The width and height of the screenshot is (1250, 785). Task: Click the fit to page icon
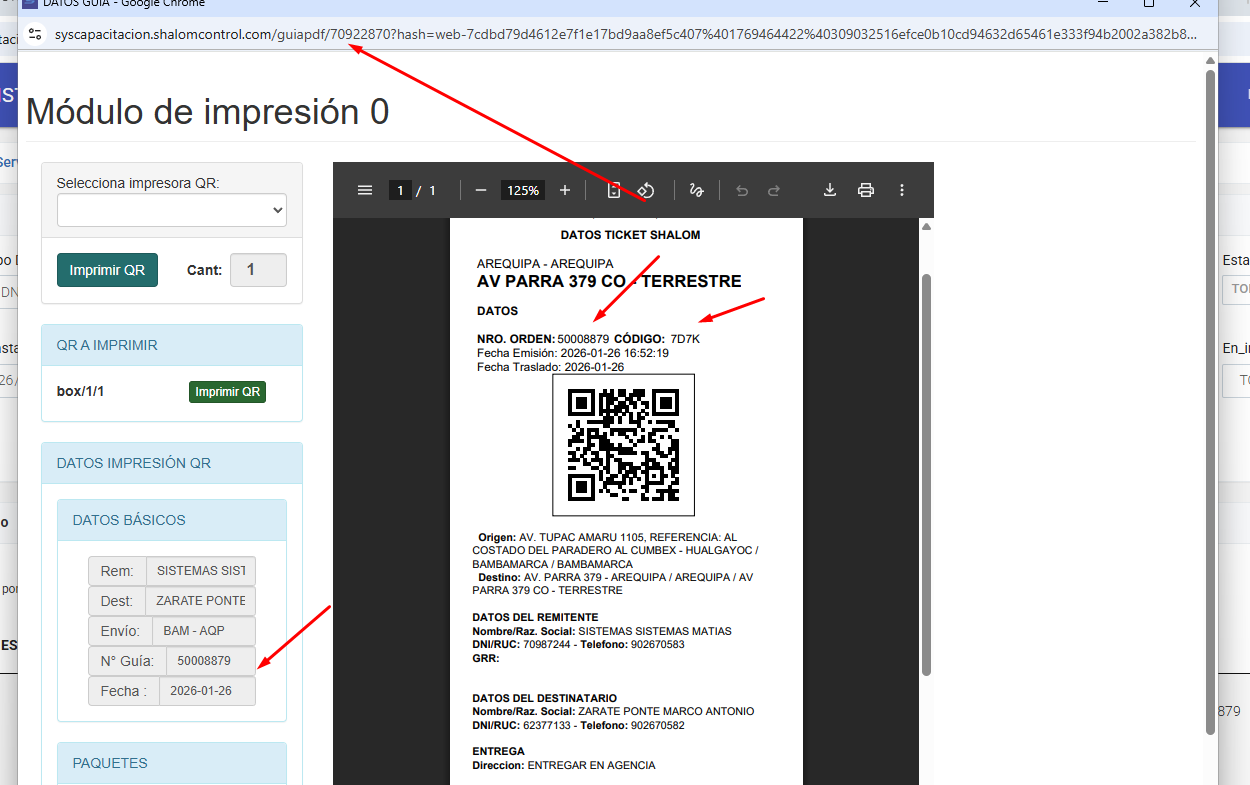click(615, 190)
